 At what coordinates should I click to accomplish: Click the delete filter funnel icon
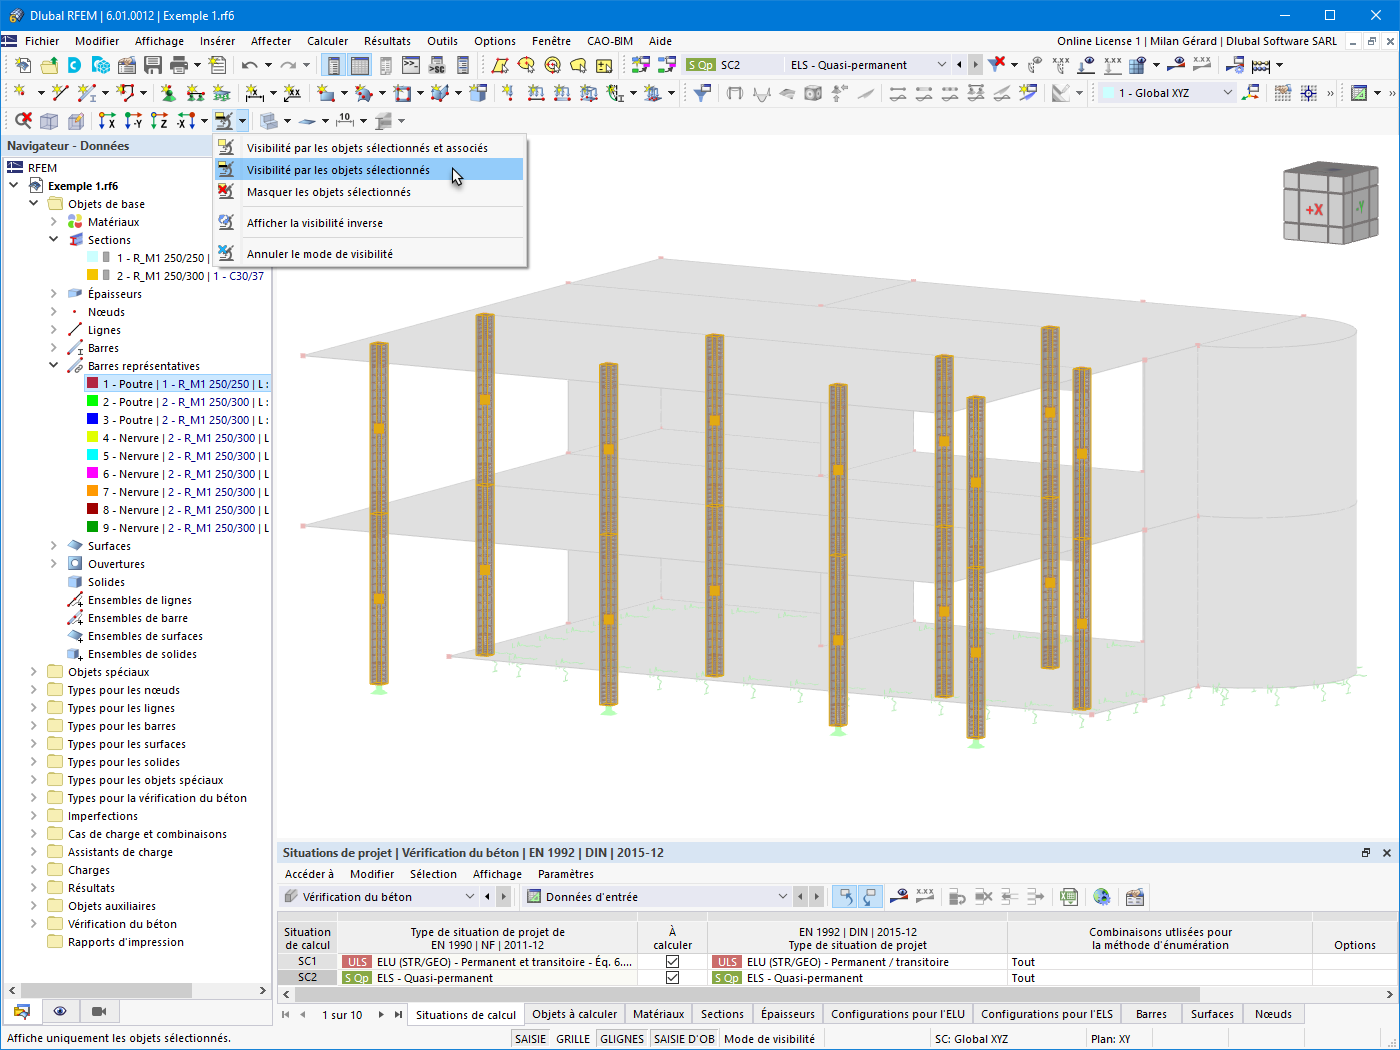997,65
